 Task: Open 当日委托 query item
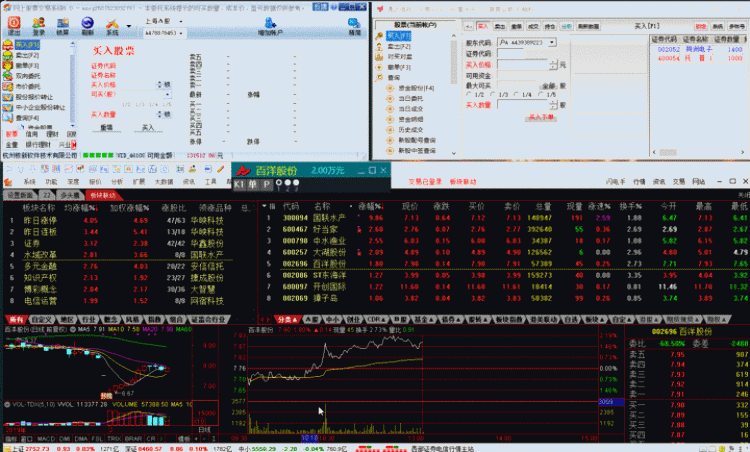pos(410,99)
